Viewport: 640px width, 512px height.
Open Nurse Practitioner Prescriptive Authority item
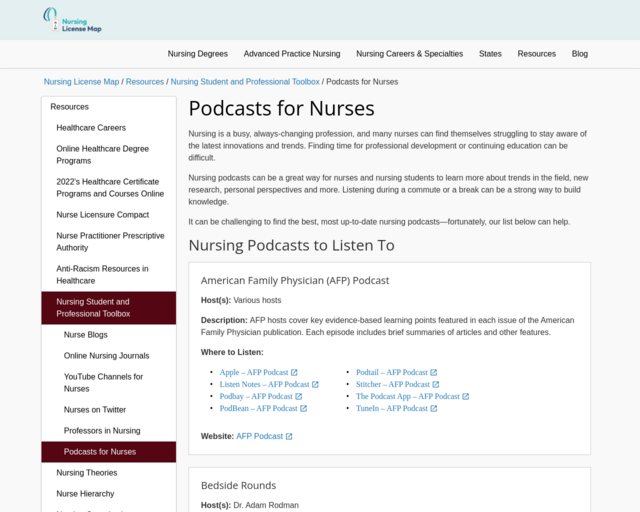109,242
